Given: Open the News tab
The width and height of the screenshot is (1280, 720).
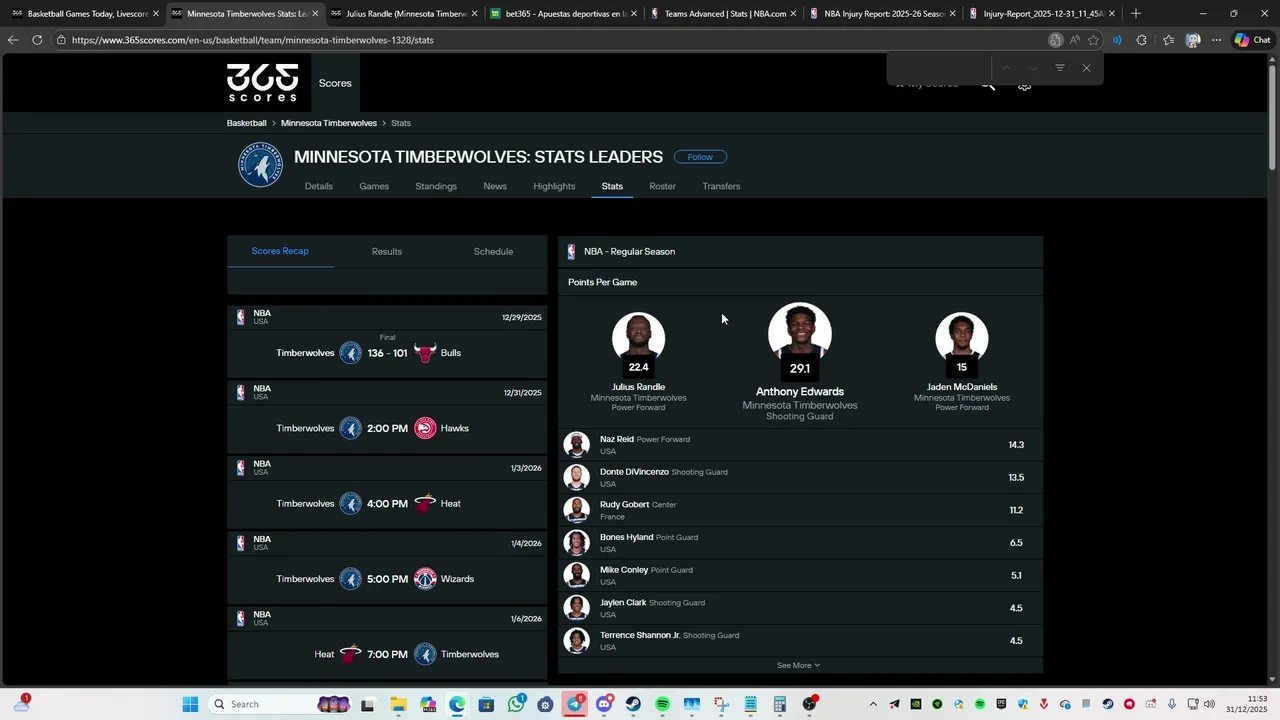Looking at the screenshot, I should pyautogui.click(x=495, y=186).
